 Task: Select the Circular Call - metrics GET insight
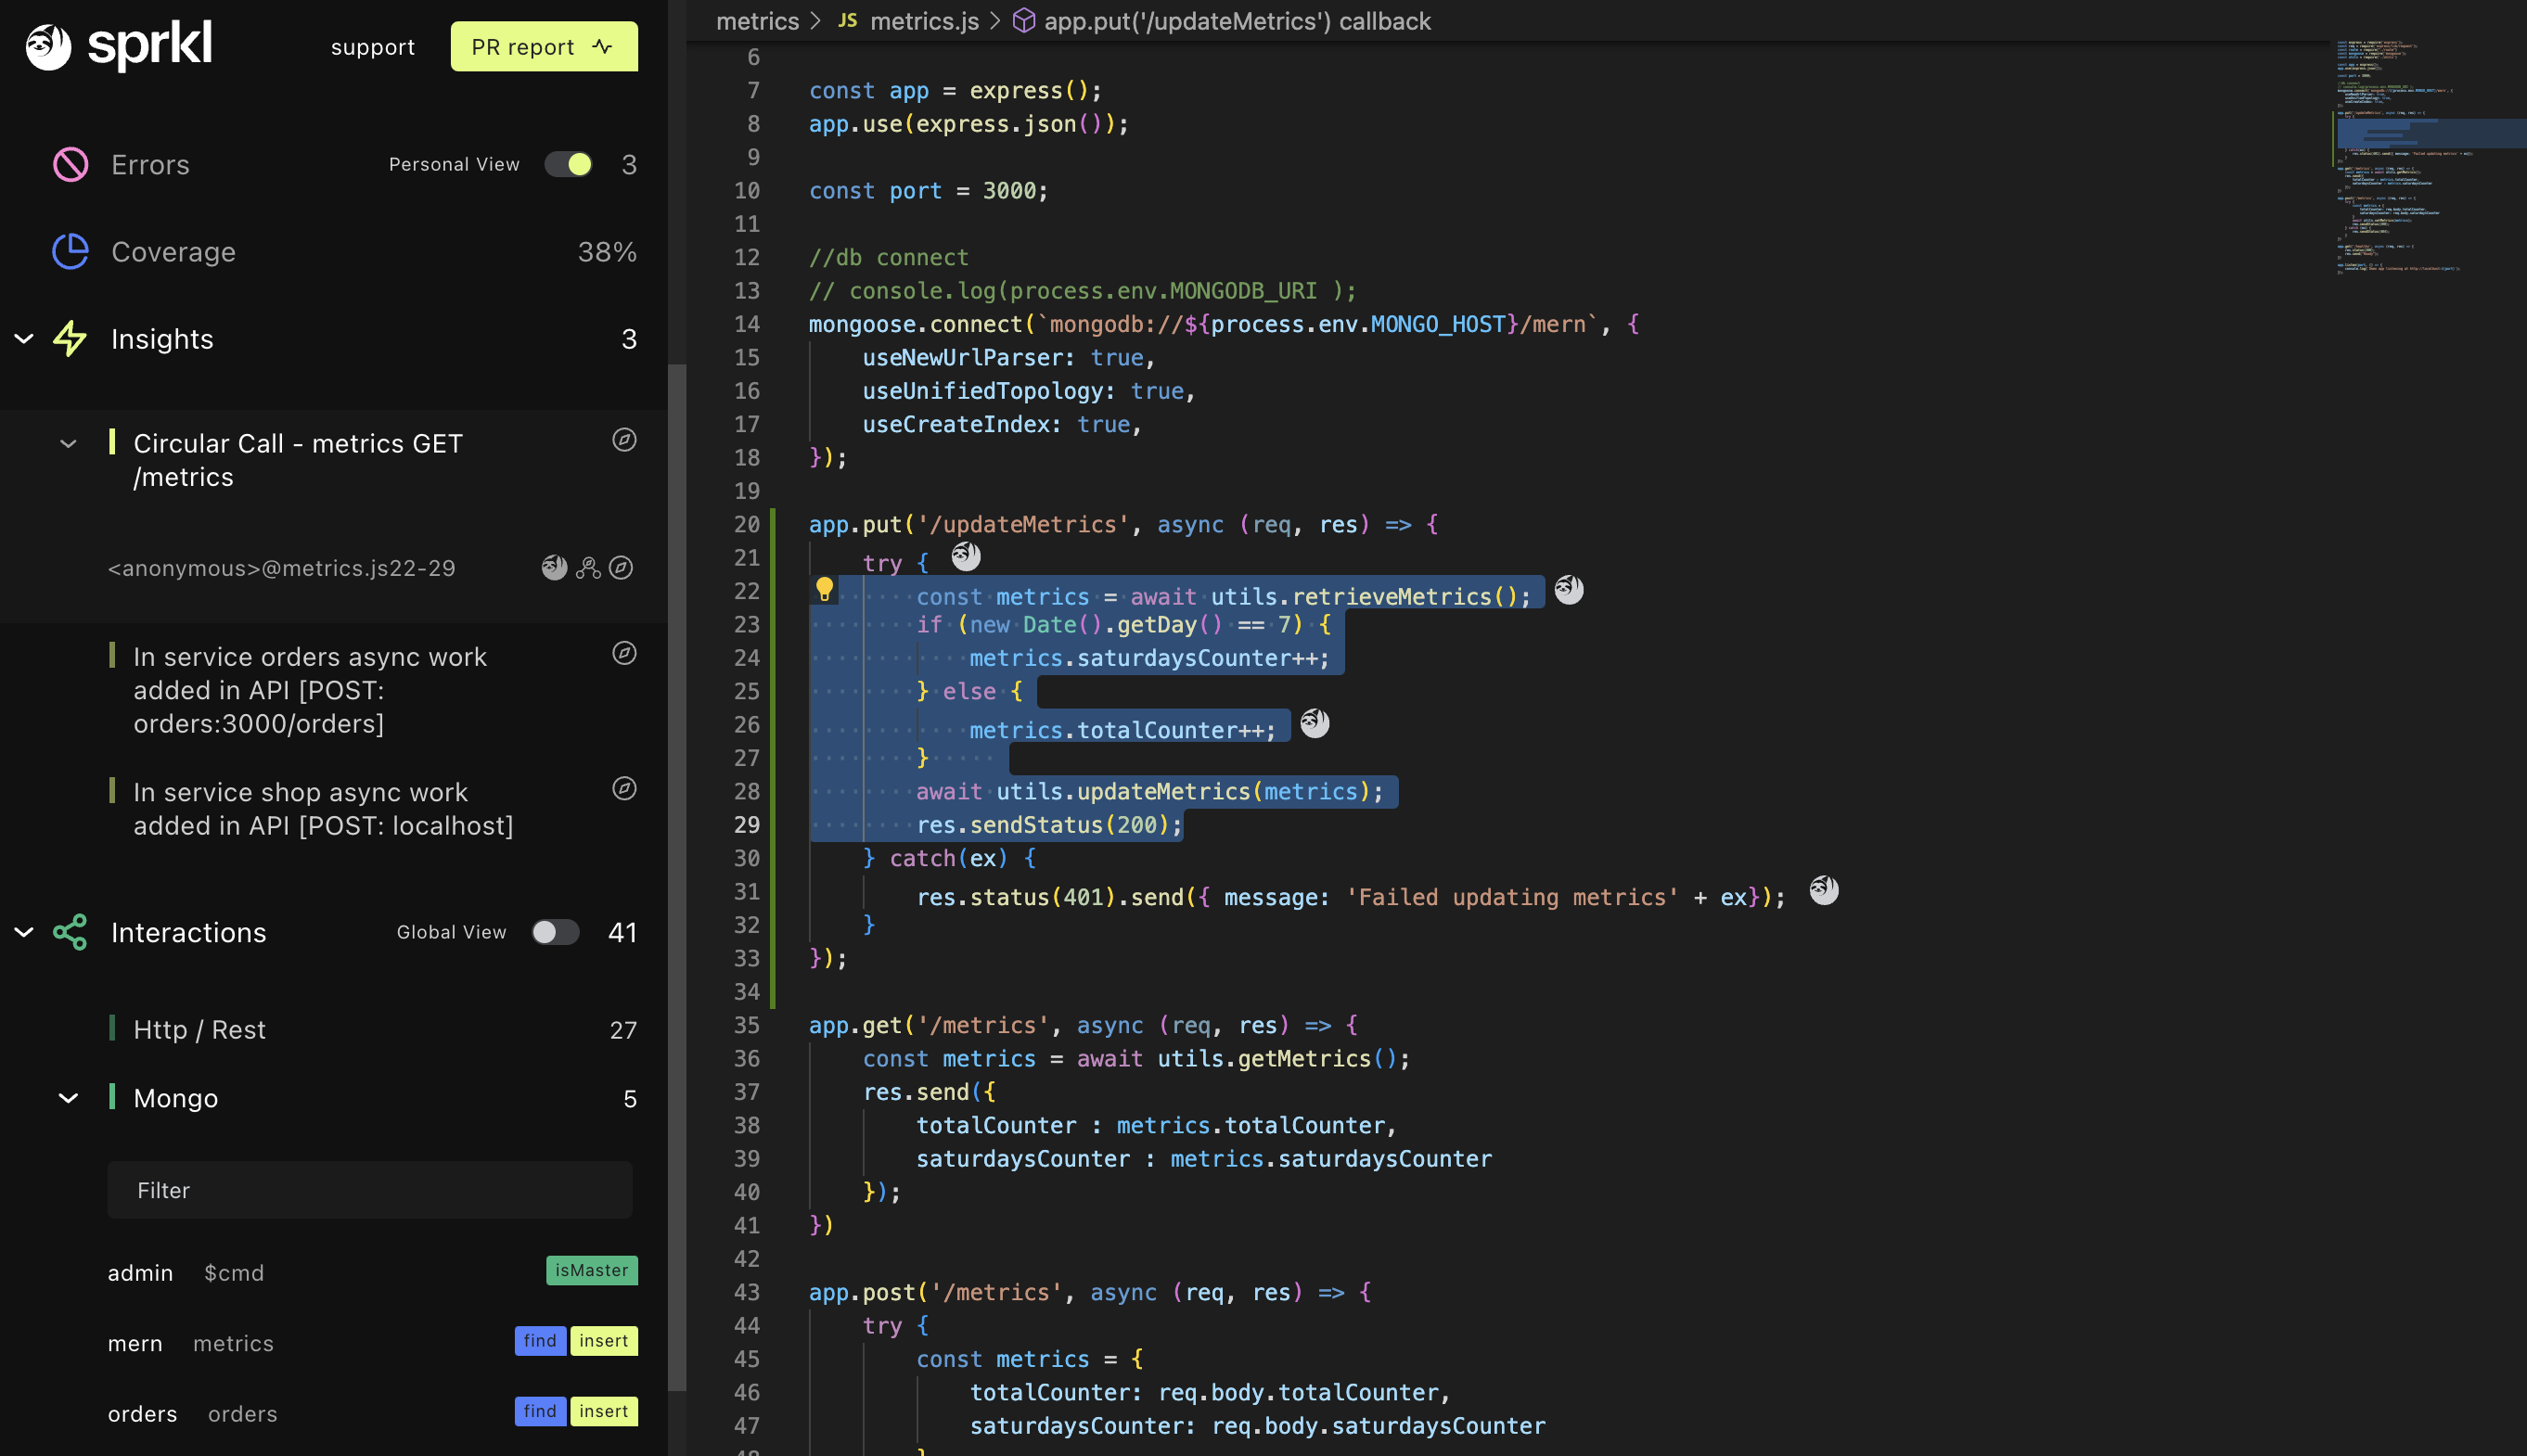click(x=298, y=460)
